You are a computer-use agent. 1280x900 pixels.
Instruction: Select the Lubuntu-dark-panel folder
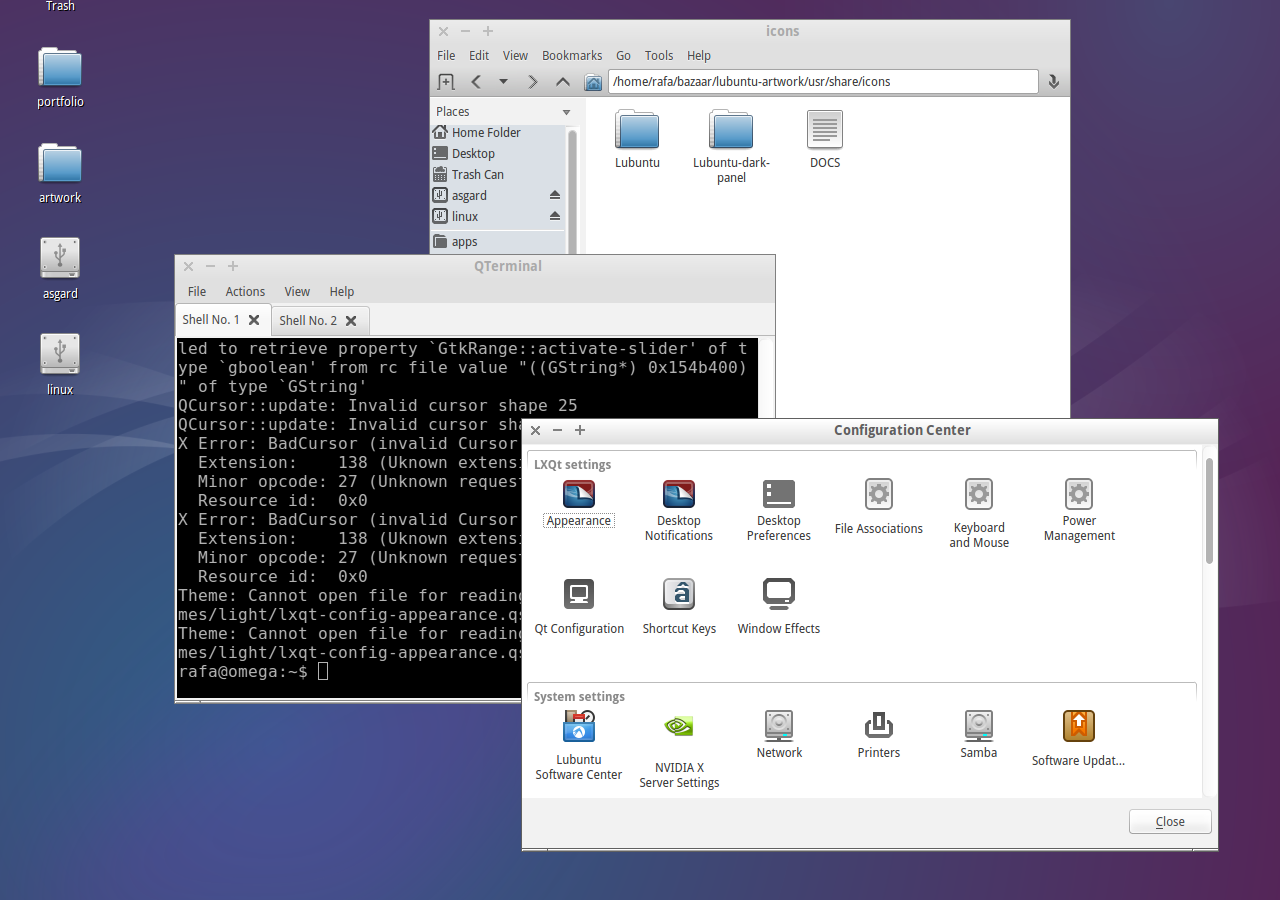(731, 147)
